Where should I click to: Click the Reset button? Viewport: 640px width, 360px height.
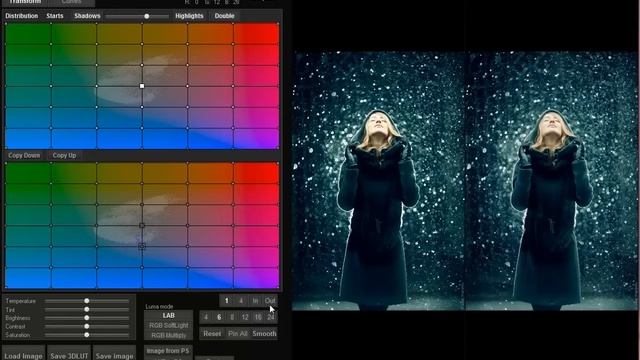212,333
